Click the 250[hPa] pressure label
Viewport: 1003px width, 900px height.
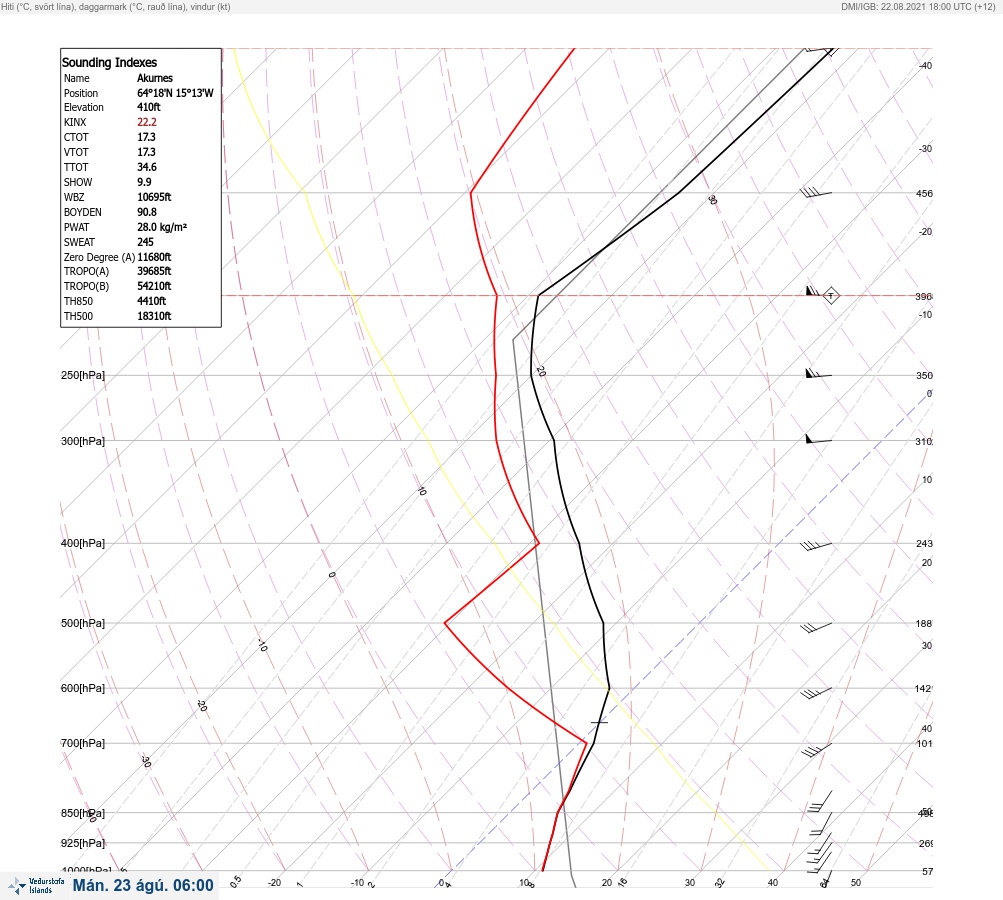(83, 375)
